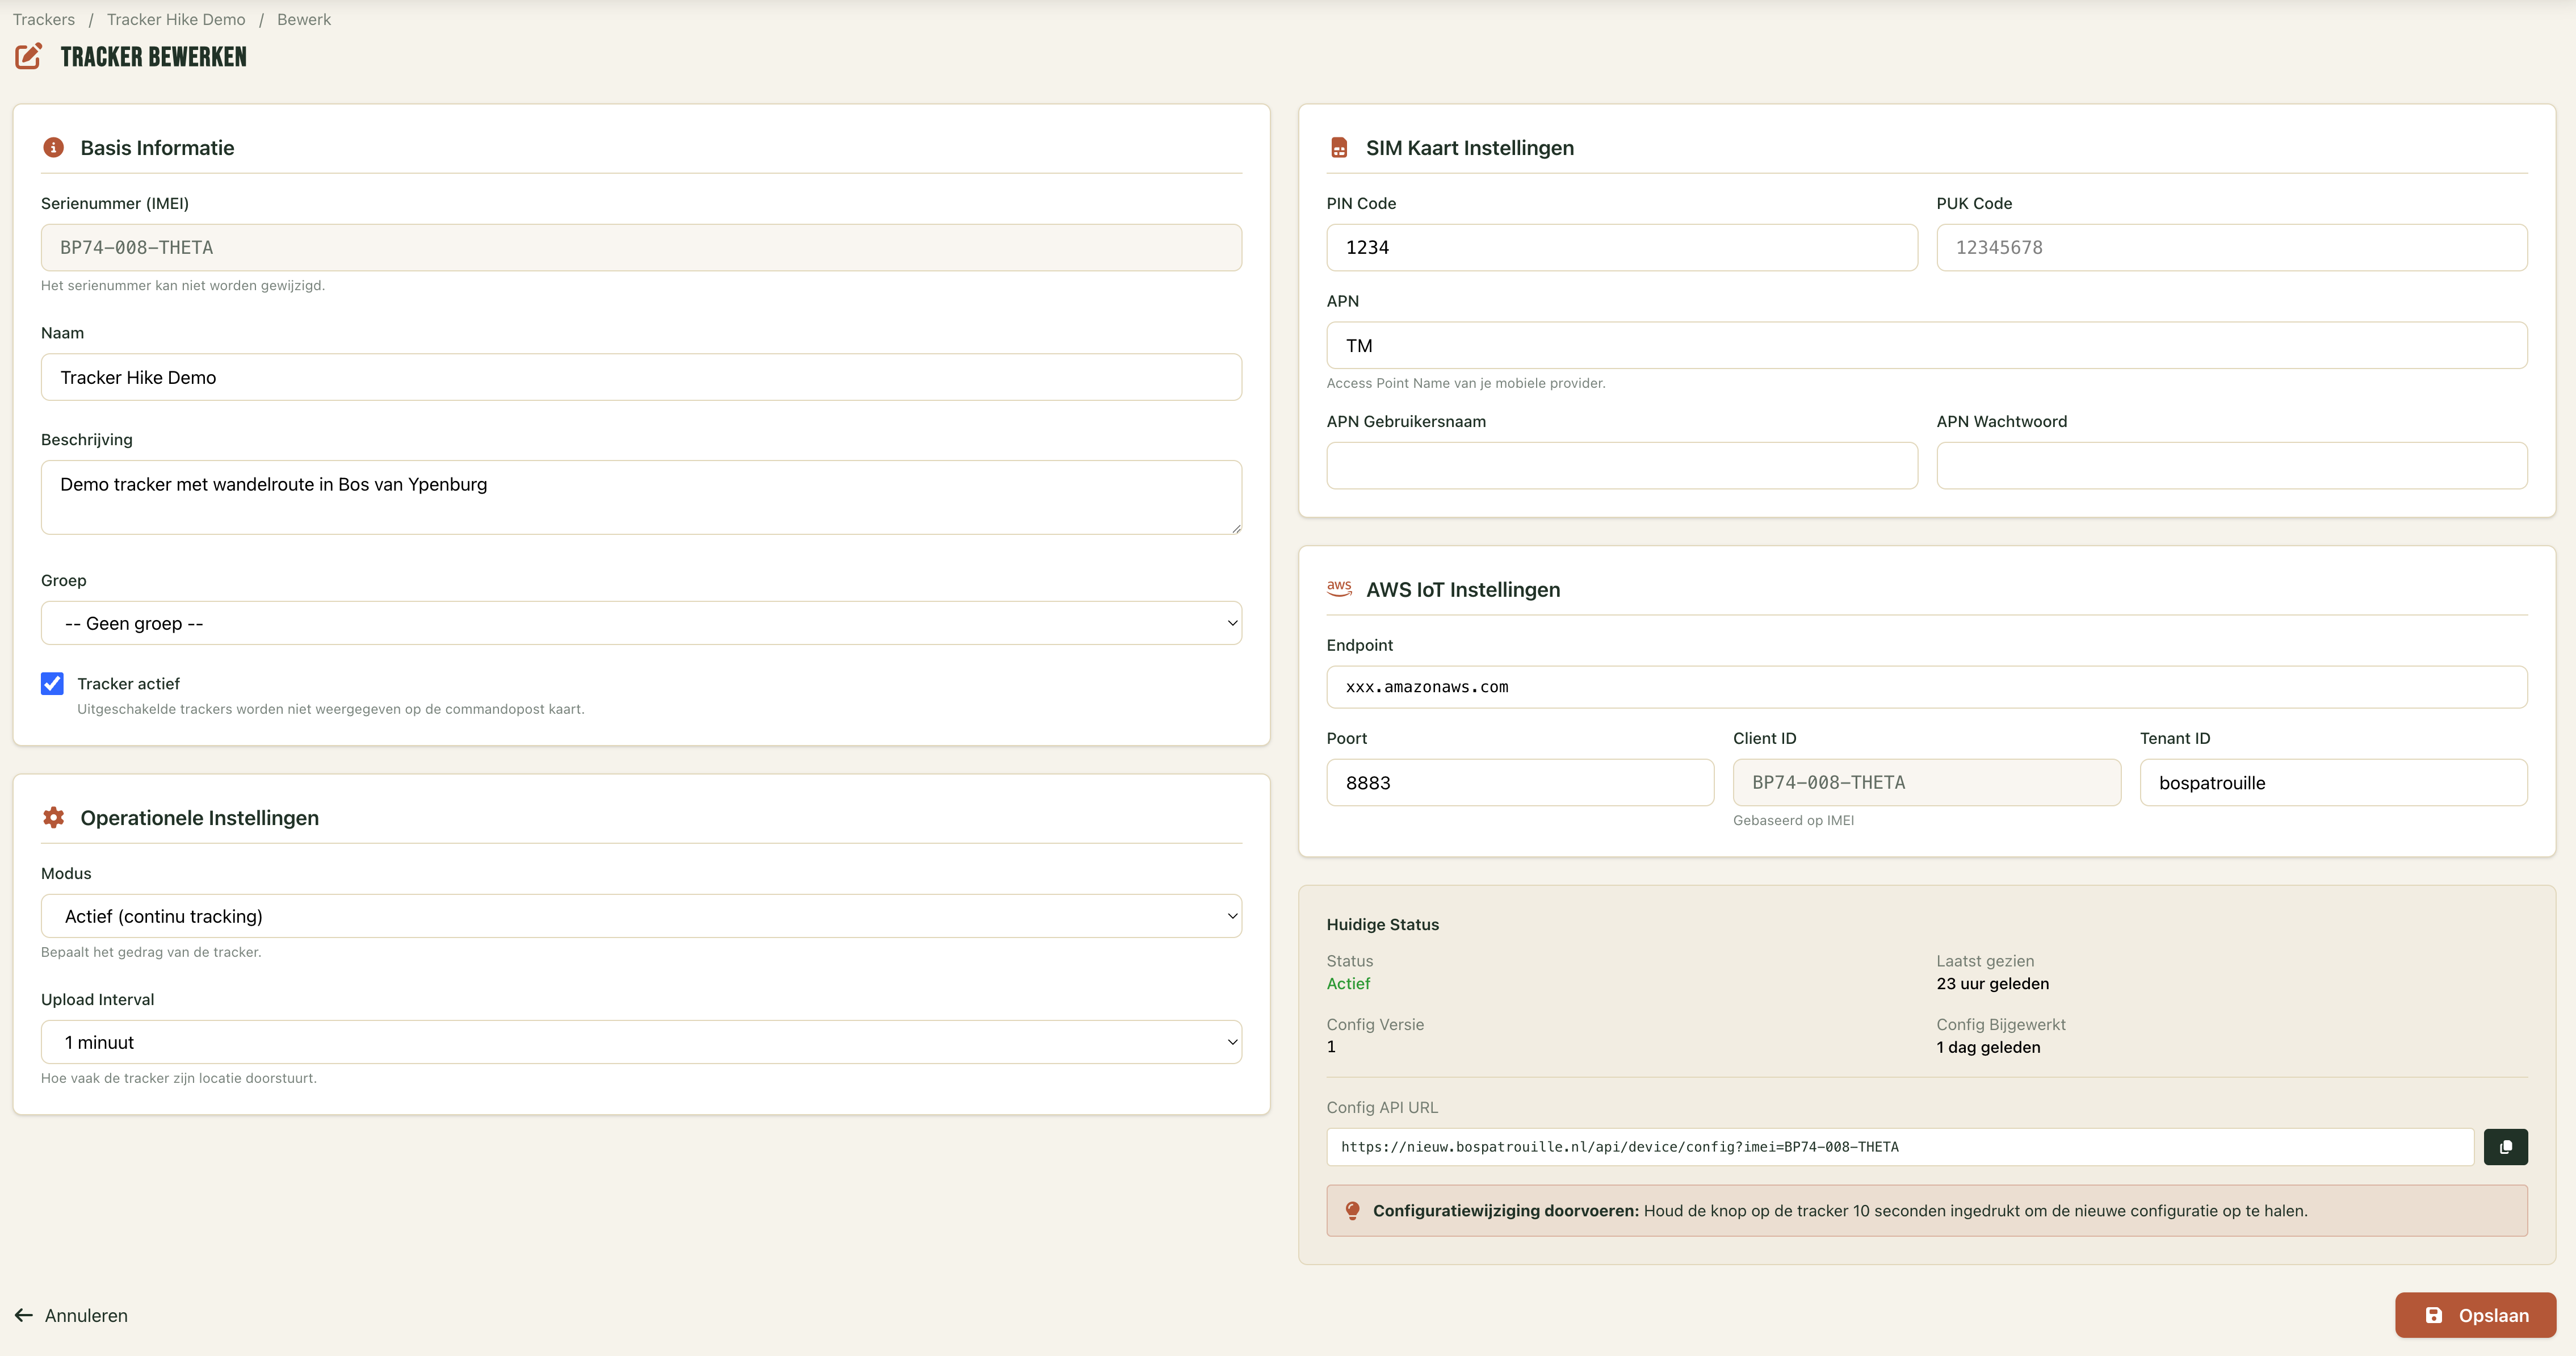The width and height of the screenshot is (2576, 1356).
Task: Go to Trackers breadcrumb
Action: 44,19
